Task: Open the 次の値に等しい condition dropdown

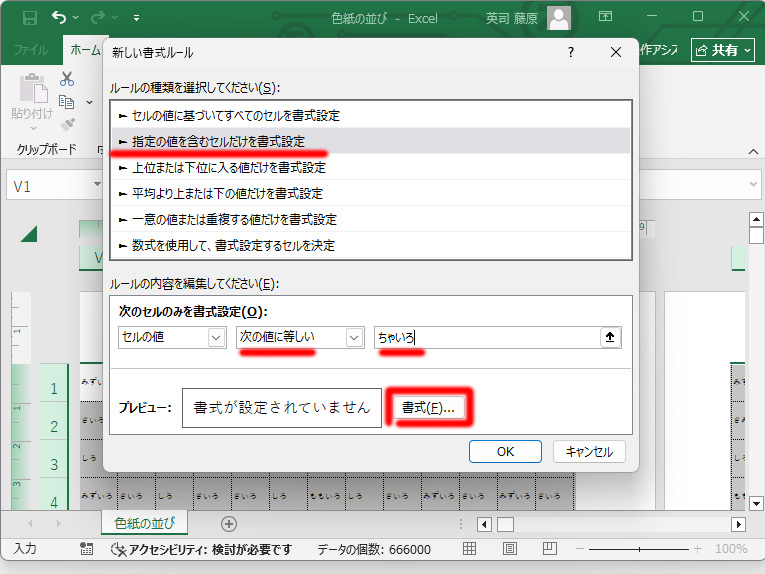Action: tap(300, 338)
